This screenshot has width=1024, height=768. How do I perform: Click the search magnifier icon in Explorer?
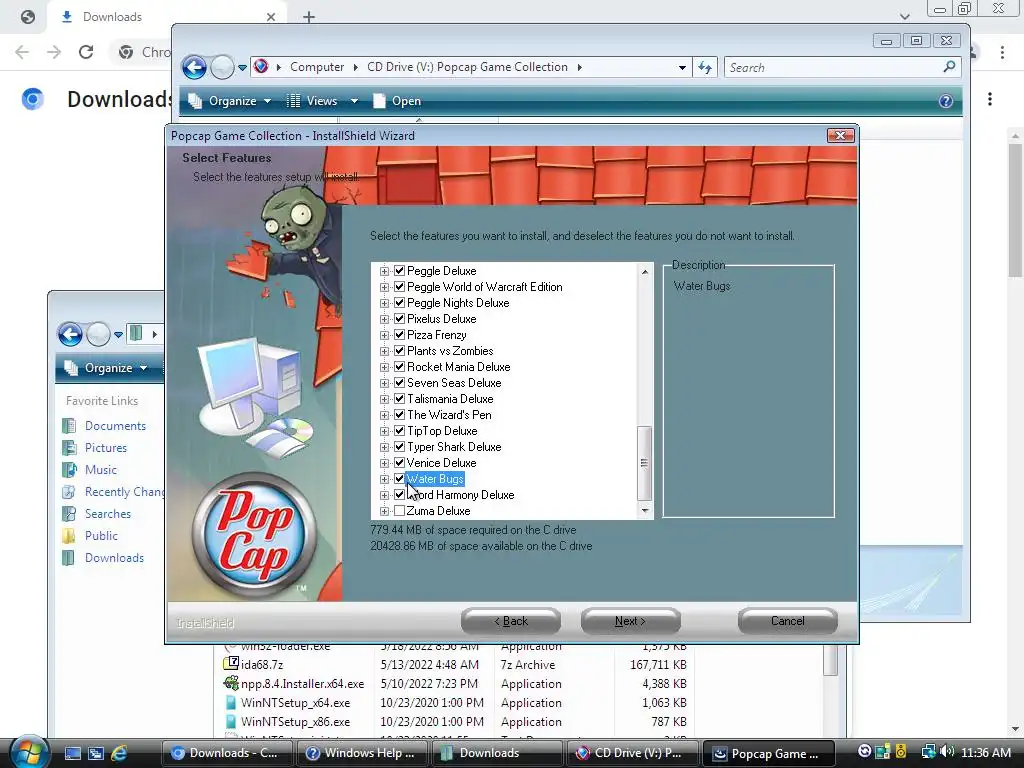950,67
